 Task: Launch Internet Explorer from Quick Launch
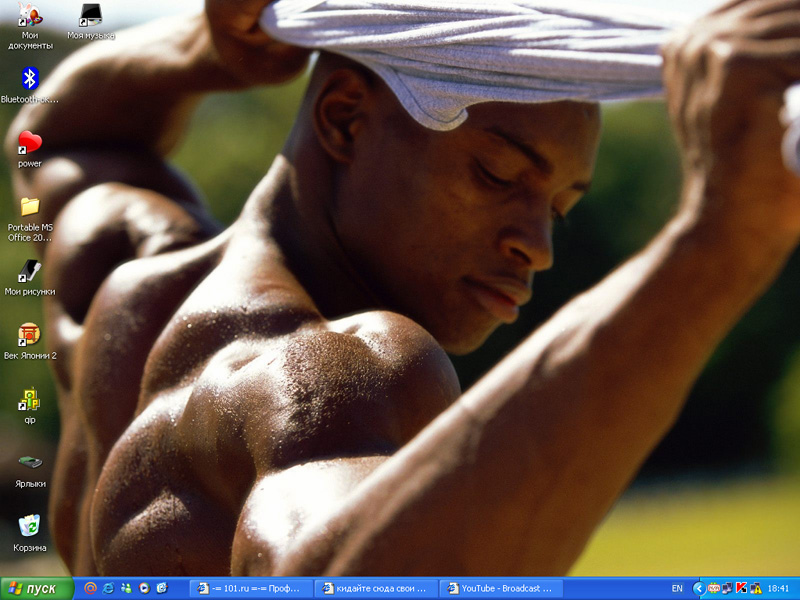[x=108, y=589]
